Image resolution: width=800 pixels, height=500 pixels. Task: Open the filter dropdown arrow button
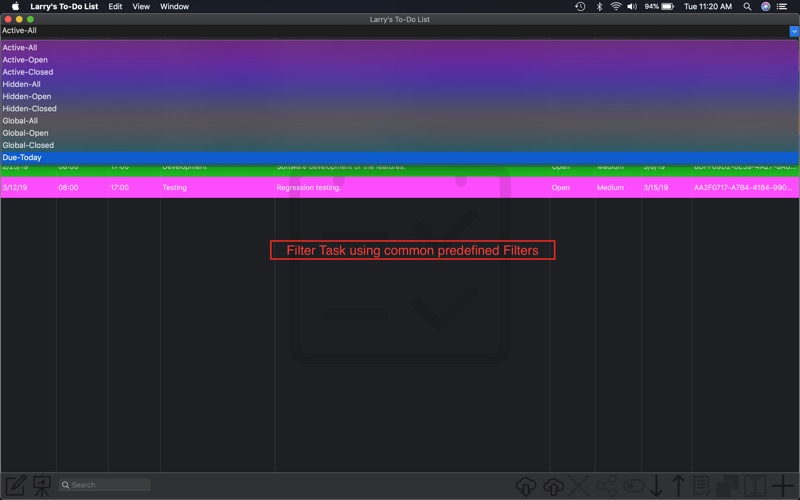[x=794, y=31]
